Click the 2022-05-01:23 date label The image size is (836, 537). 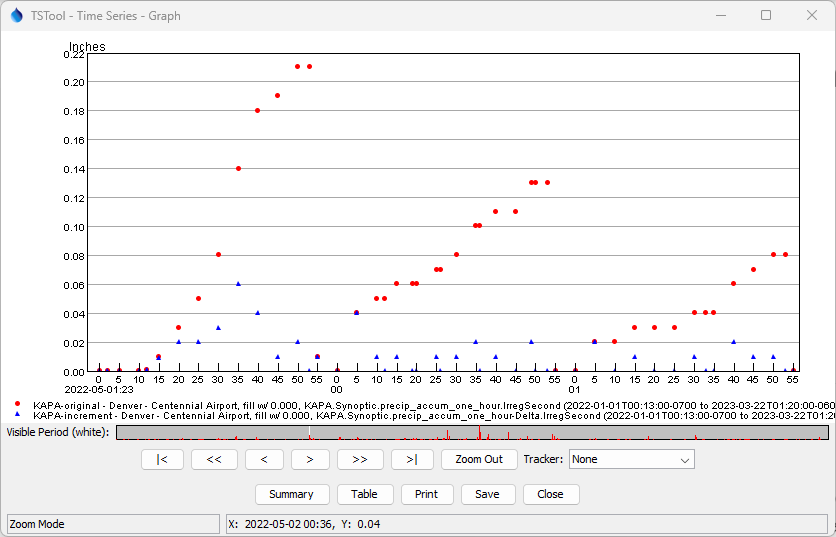click(99, 390)
